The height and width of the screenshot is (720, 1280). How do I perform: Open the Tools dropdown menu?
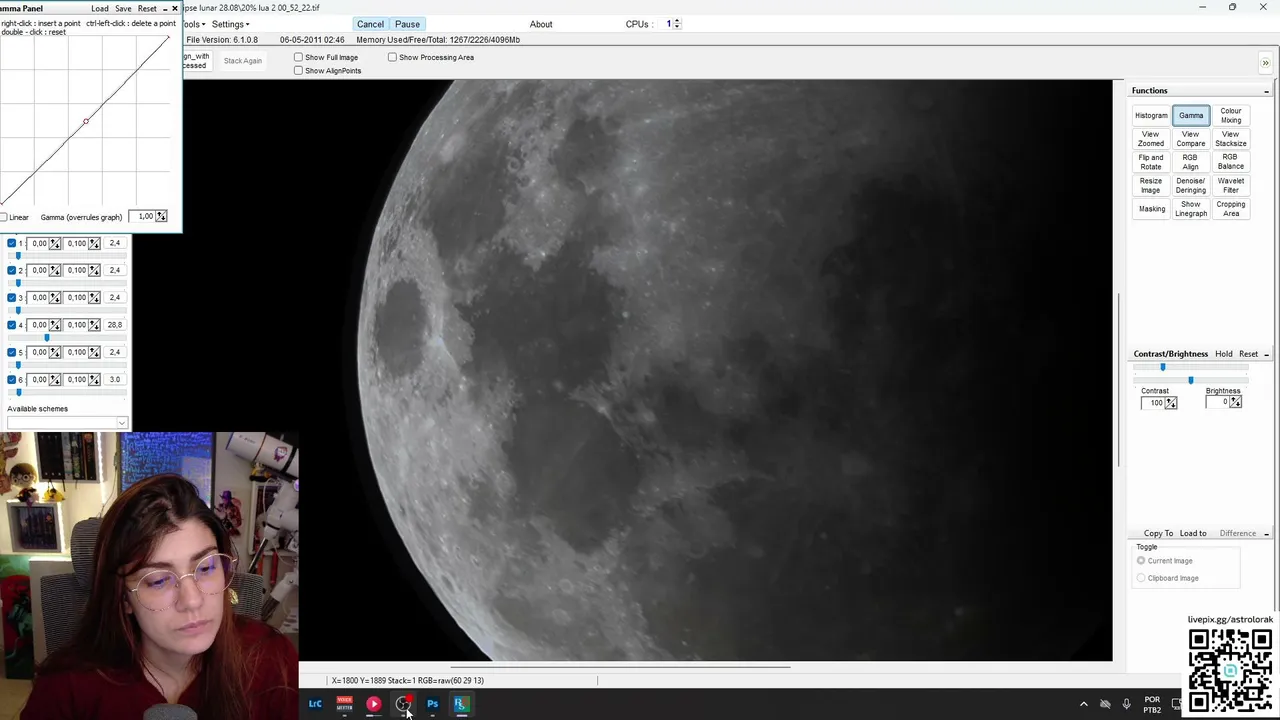click(195, 24)
